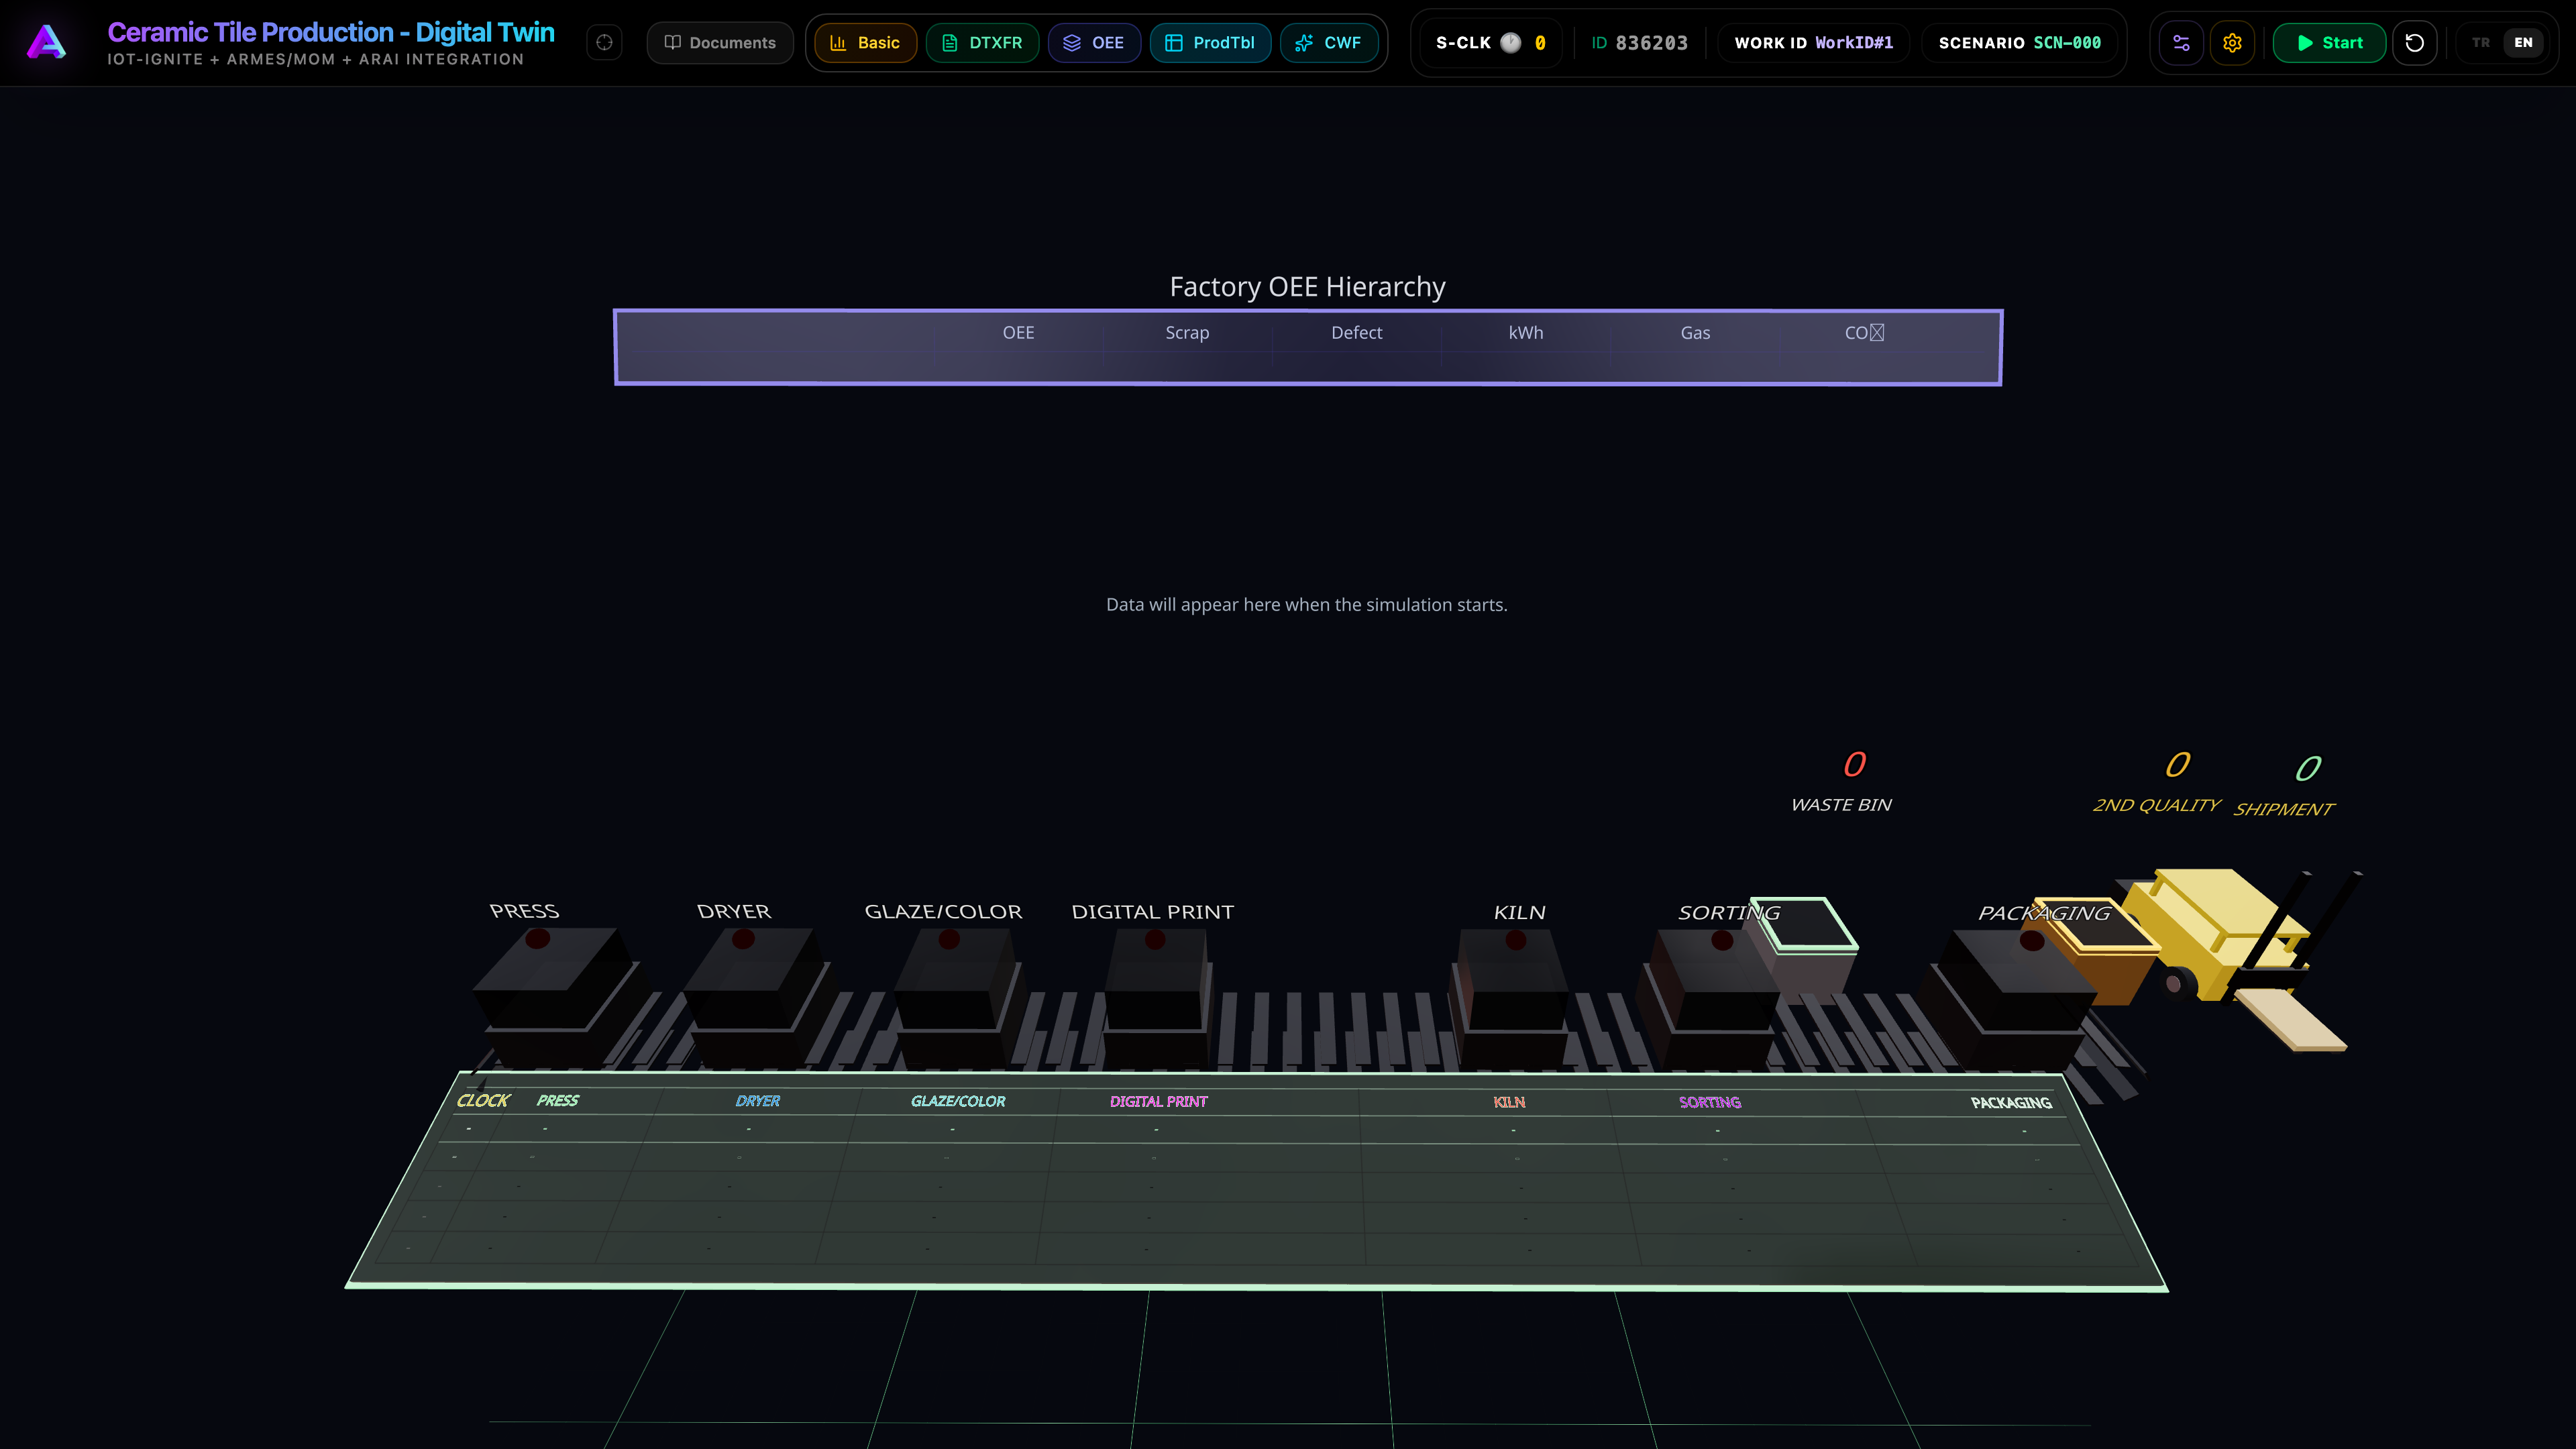Image resolution: width=2576 pixels, height=1449 pixels.
Task: Click the PACKAGING column on floor table
Action: [2010, 1103]
